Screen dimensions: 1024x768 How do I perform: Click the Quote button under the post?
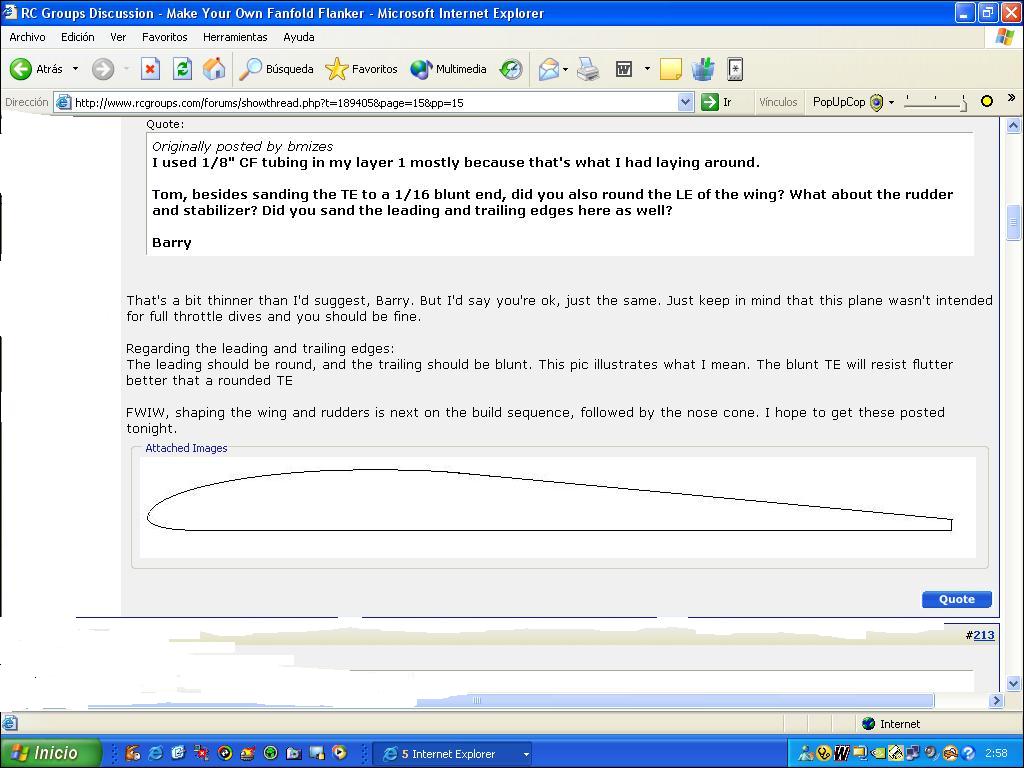click(956, 599)
